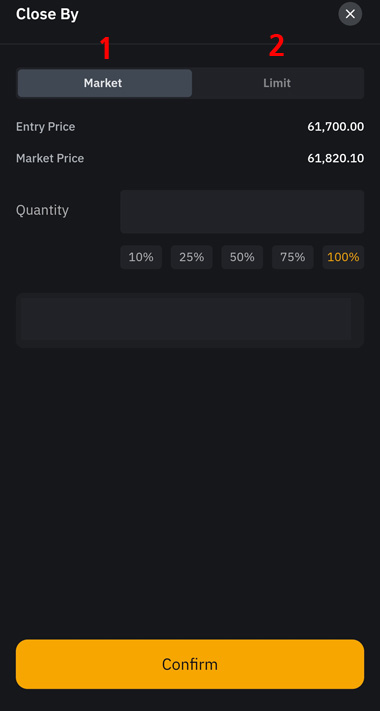The height and width of the screenshot is (711, 380).
Task: Switch to the Limit order tab
Action: tap(277, 83)
